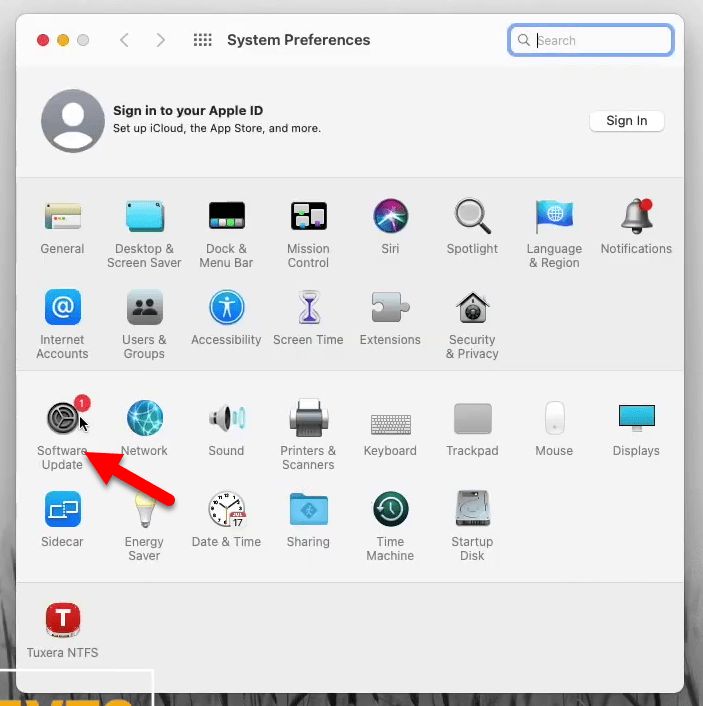Open Keyboard preferences

(x=390, y=424)
